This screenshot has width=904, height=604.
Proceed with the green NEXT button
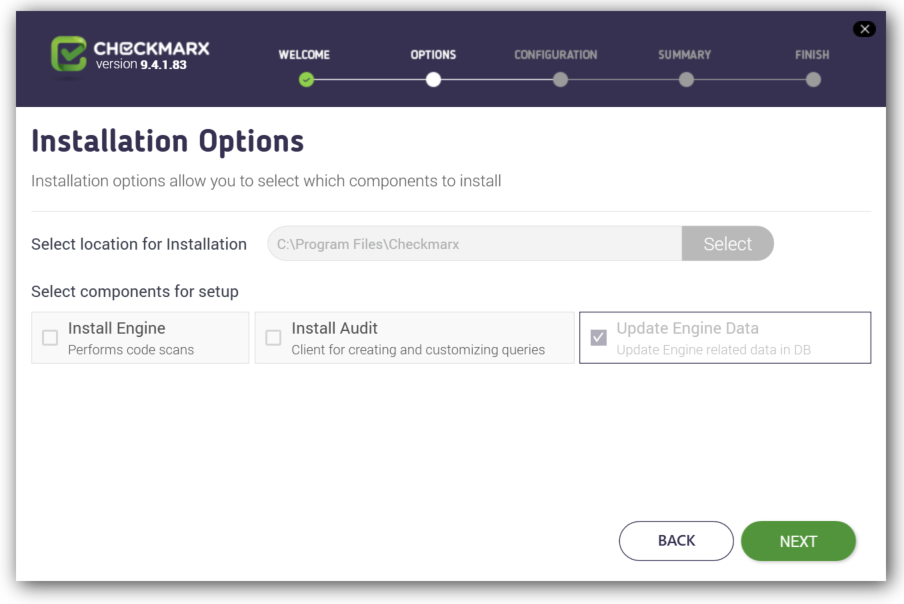pos(798,541)
